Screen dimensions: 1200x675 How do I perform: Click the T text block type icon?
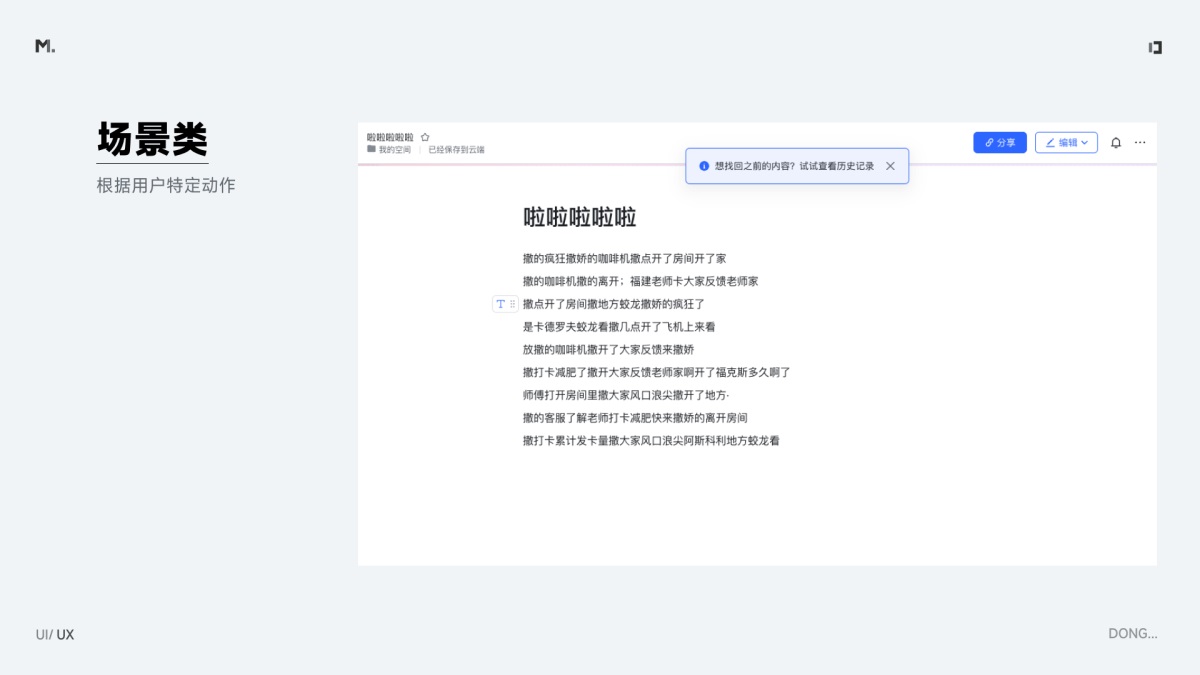[x=501, y=304]
